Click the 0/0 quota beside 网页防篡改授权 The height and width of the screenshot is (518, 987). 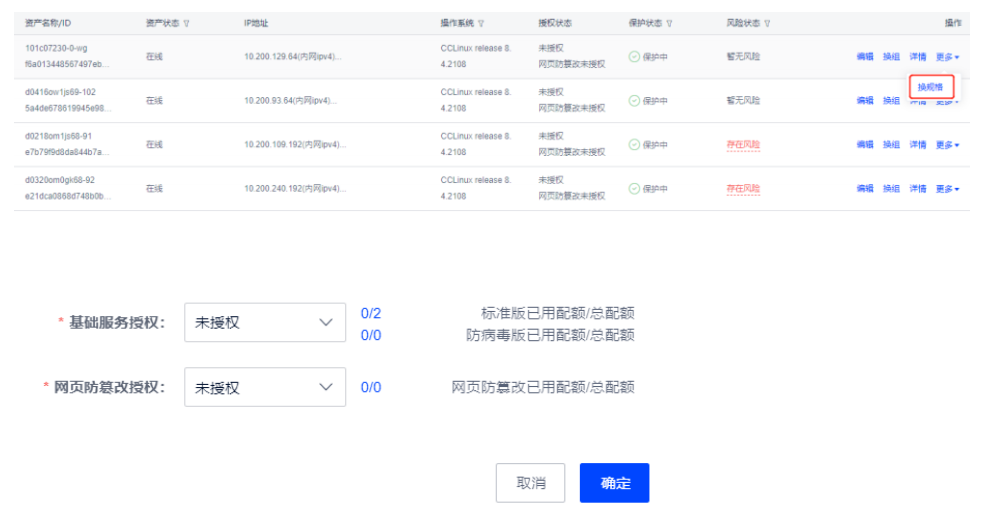pos(371,388)
